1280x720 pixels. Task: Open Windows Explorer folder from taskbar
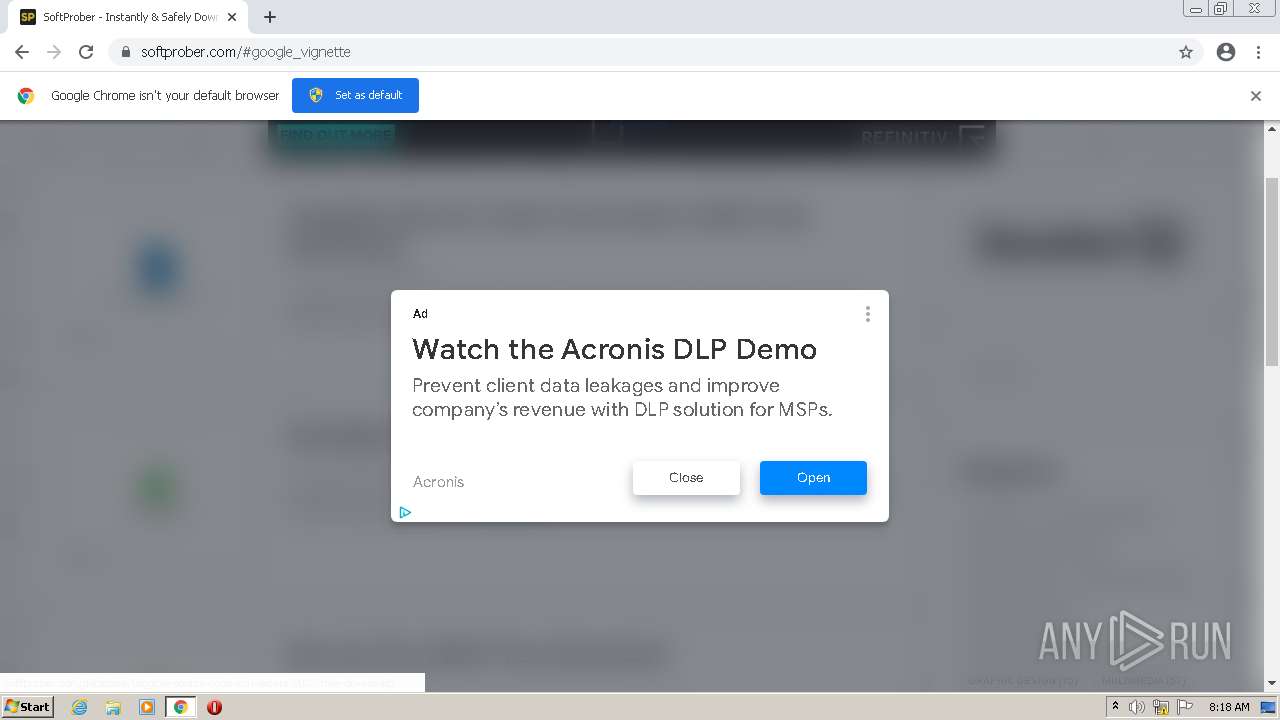point(113,707)
